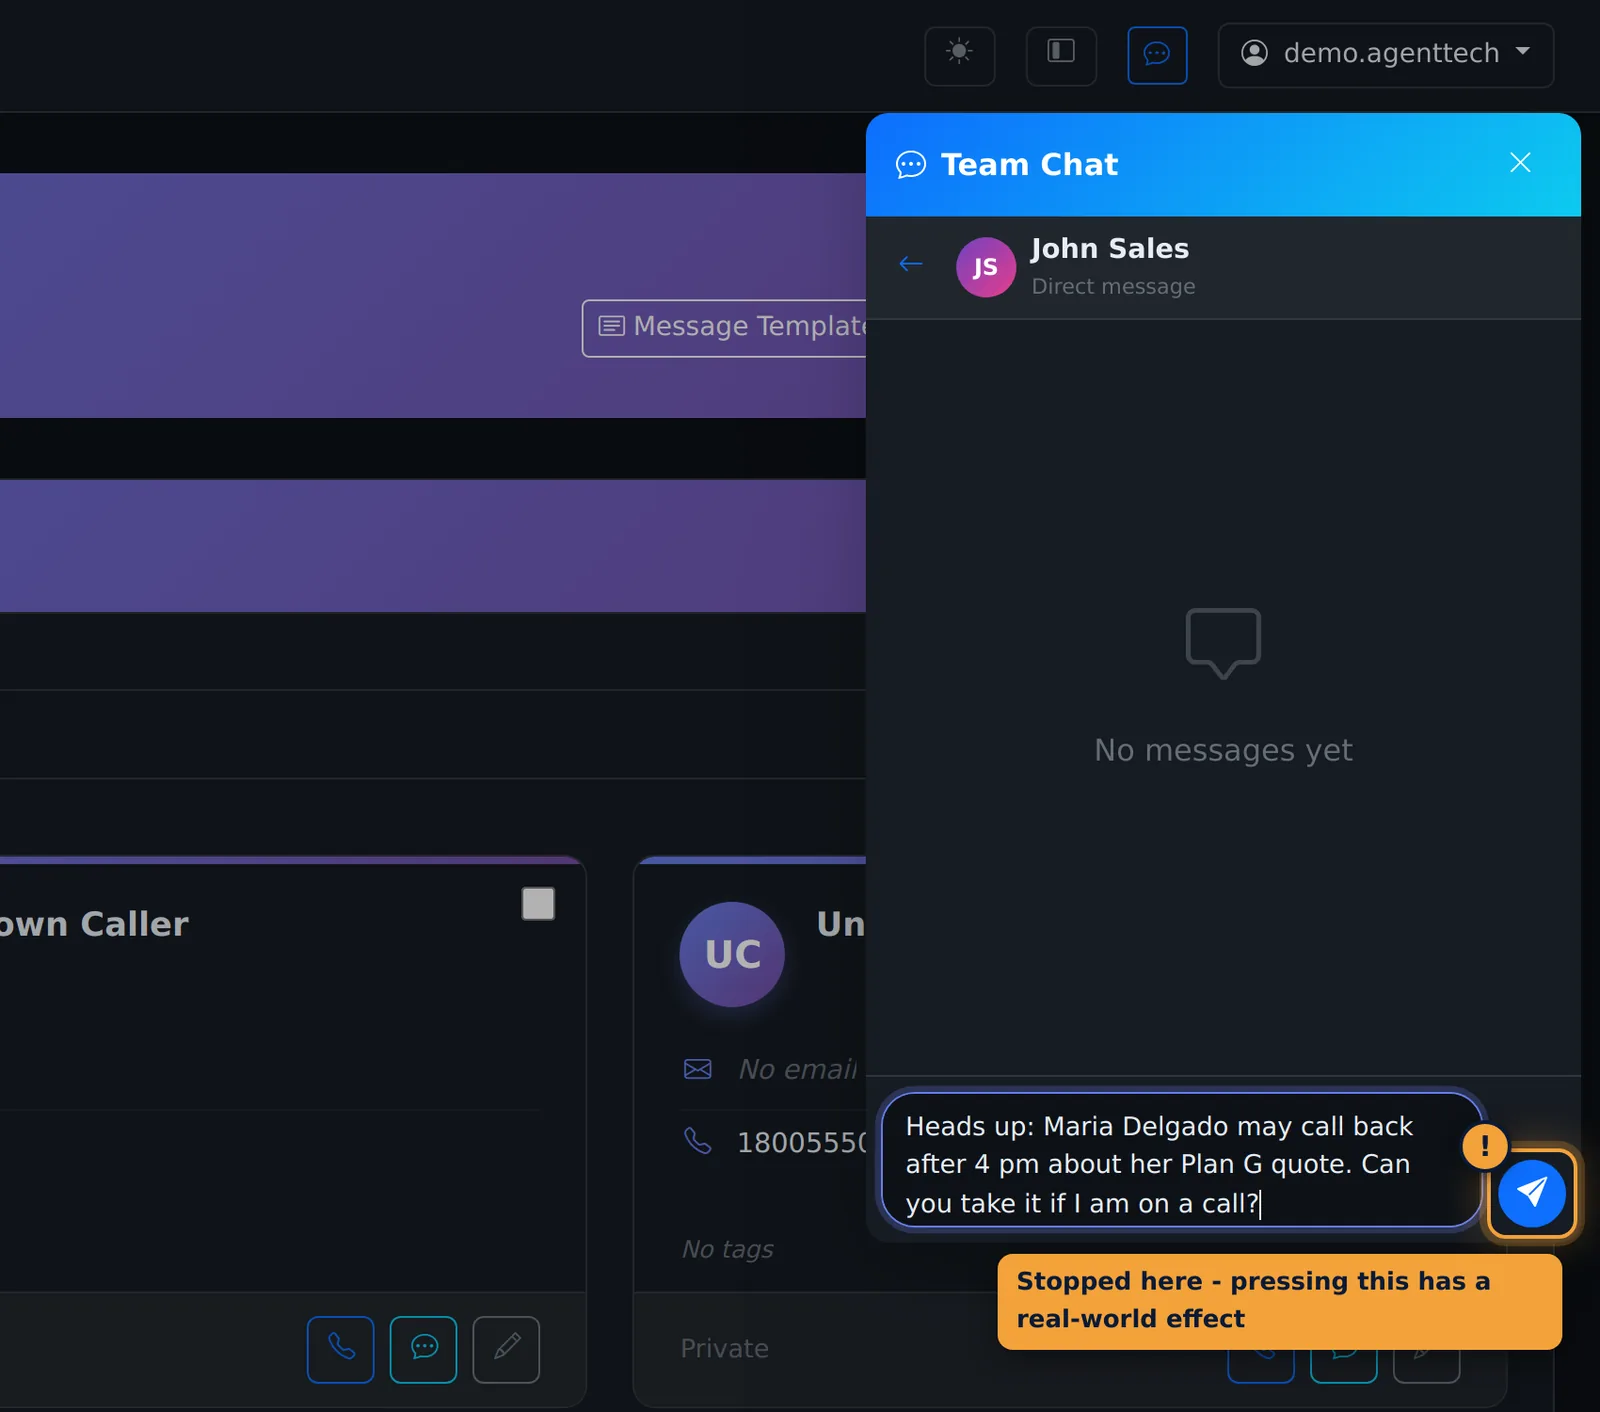Click the message text input box
Viewport: 1600px width, 1412px height.
click(x=1180, y=1160)
